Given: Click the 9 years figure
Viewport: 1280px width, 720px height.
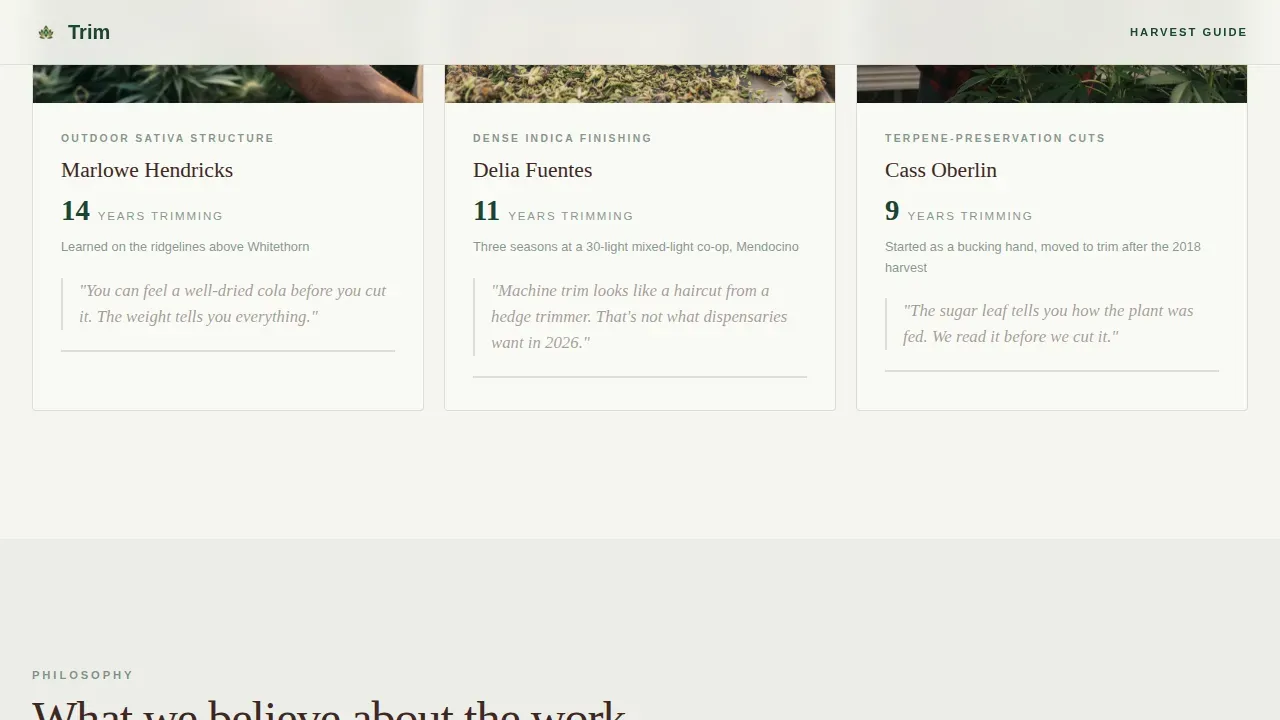Looking at the screenshot, I should coord(892,211).
